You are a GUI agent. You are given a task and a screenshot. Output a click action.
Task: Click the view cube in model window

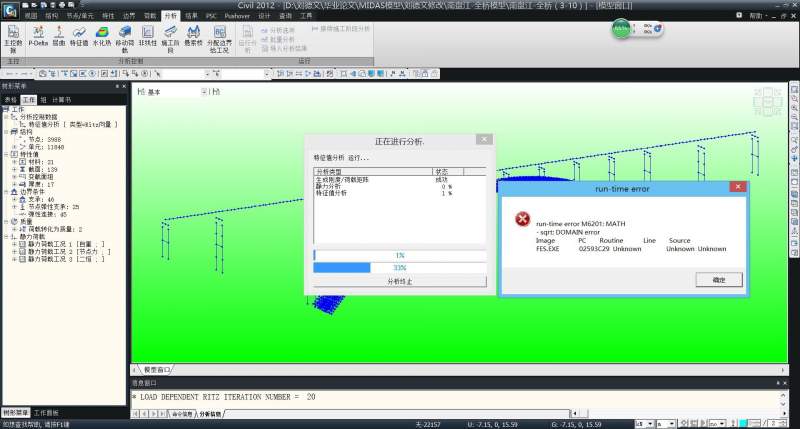[x=767, y=101]
